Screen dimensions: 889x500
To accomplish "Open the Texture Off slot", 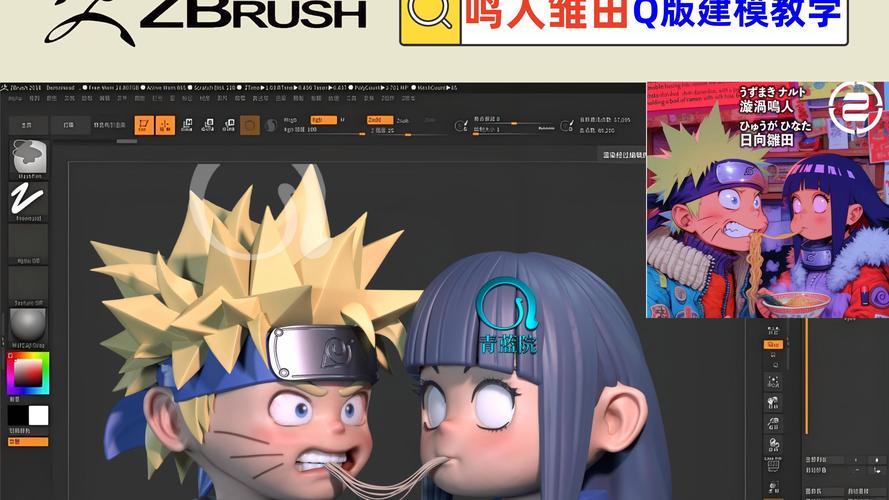I will coord(28,287).
